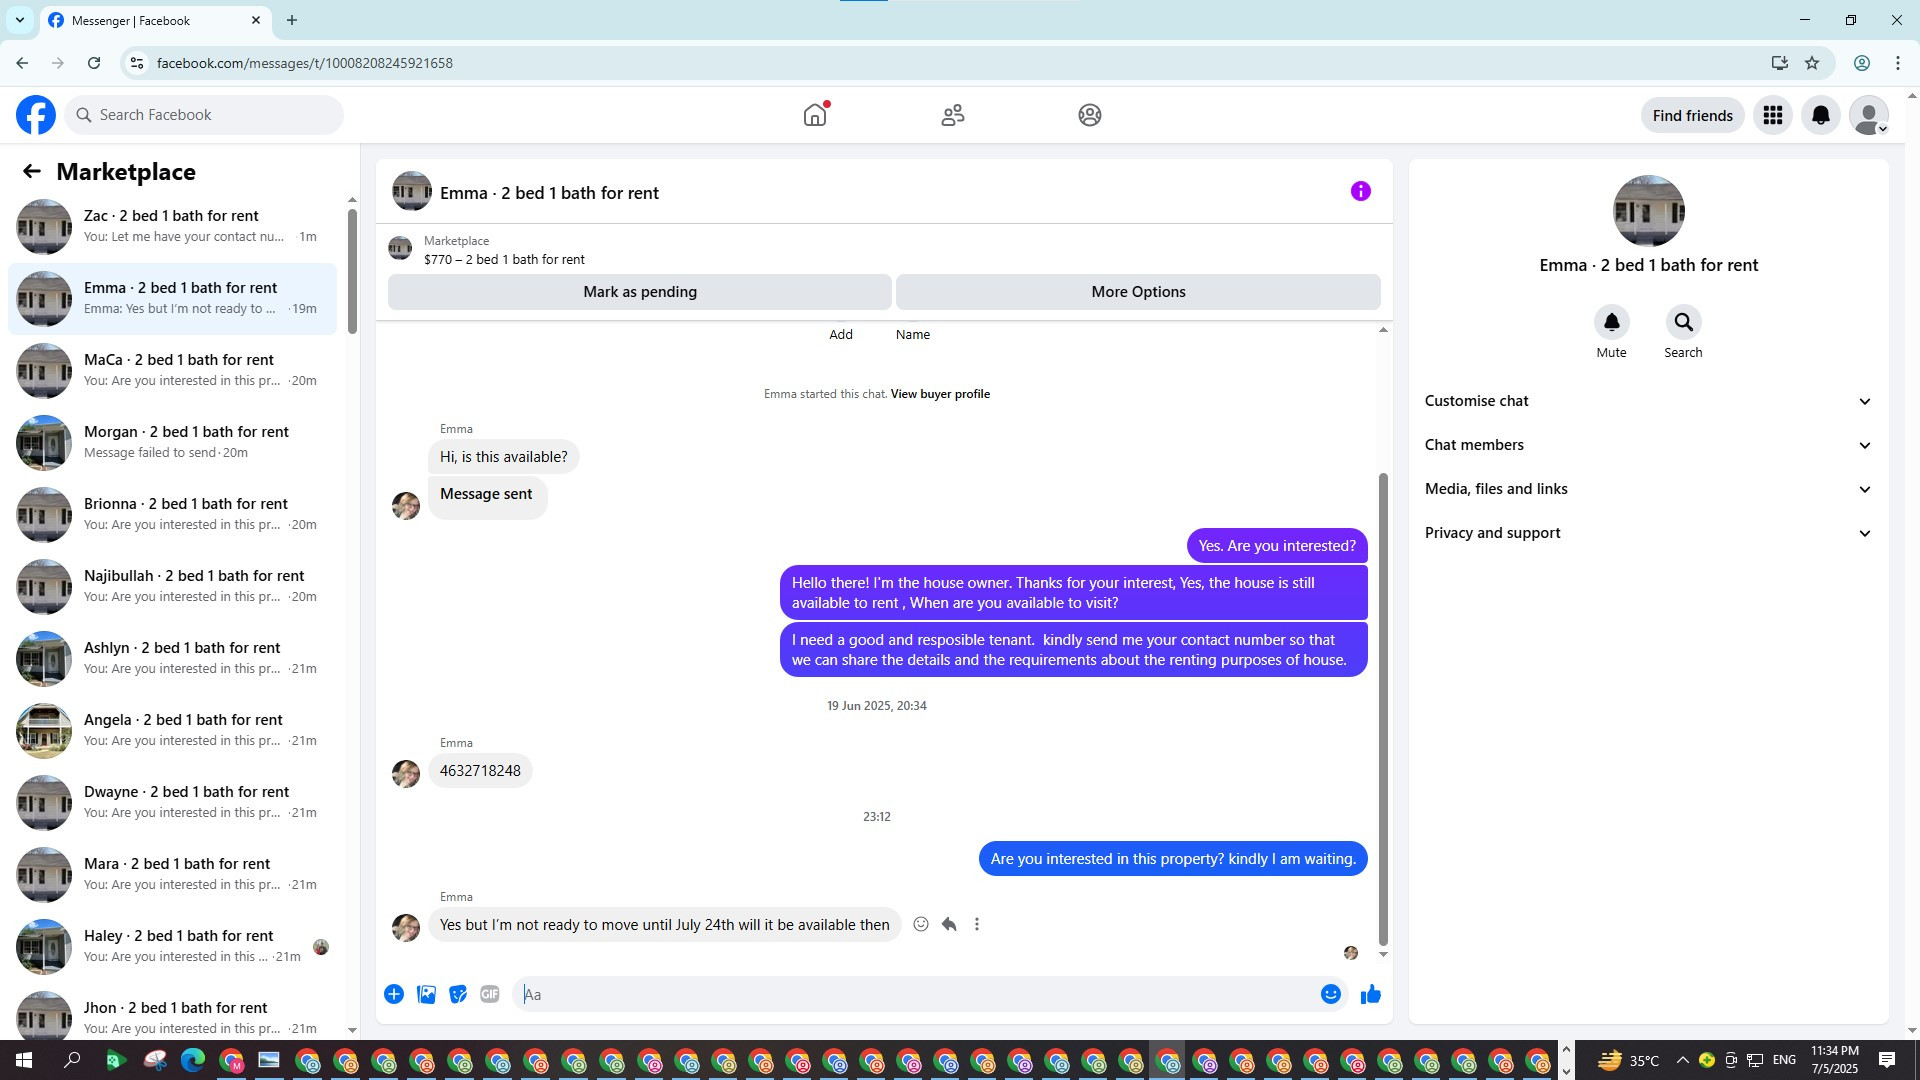Open the sticker chooser icon

(458, 994)
